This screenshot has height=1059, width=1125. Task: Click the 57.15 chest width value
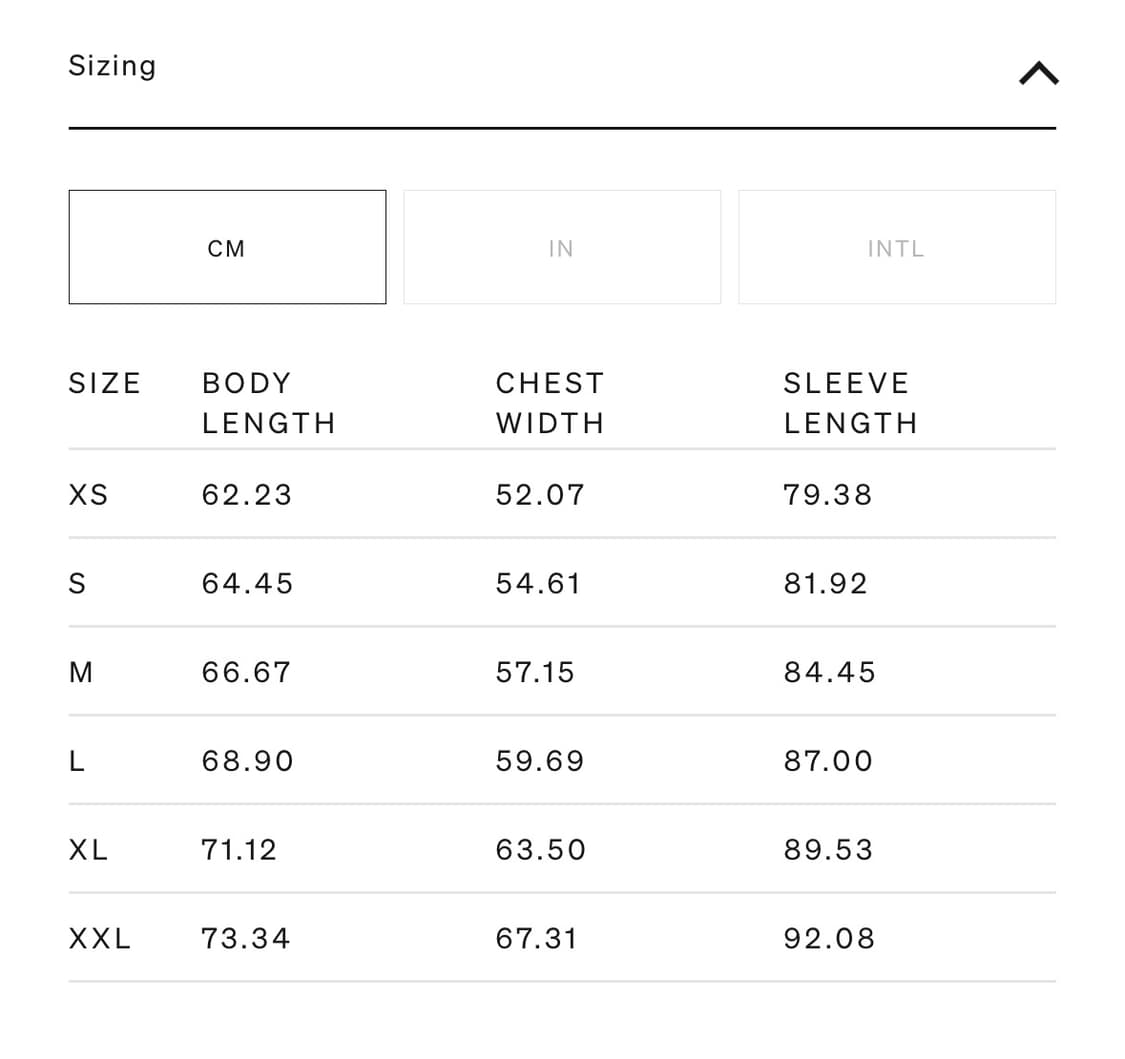click(x=535, y=673)
